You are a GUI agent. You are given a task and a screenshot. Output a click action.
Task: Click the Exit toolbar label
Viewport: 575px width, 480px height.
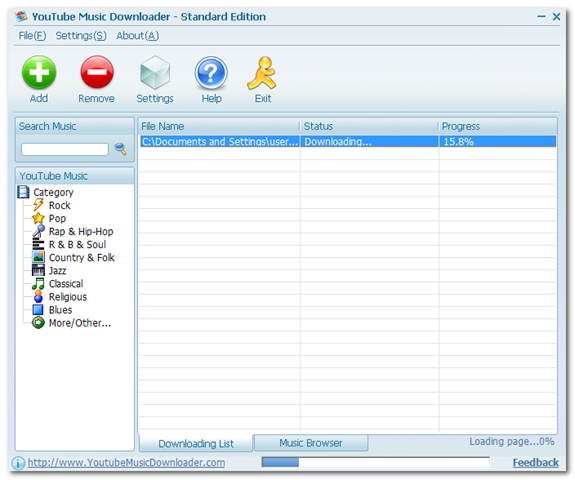[263, 99]
